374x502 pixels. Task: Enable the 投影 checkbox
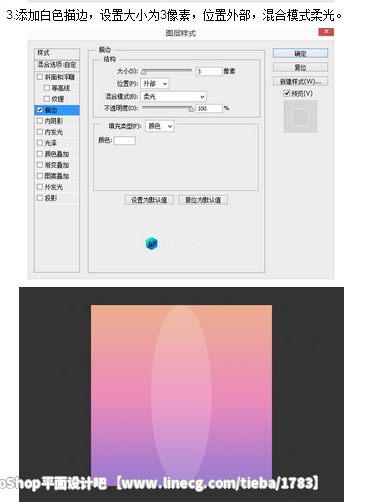(40, 198)
